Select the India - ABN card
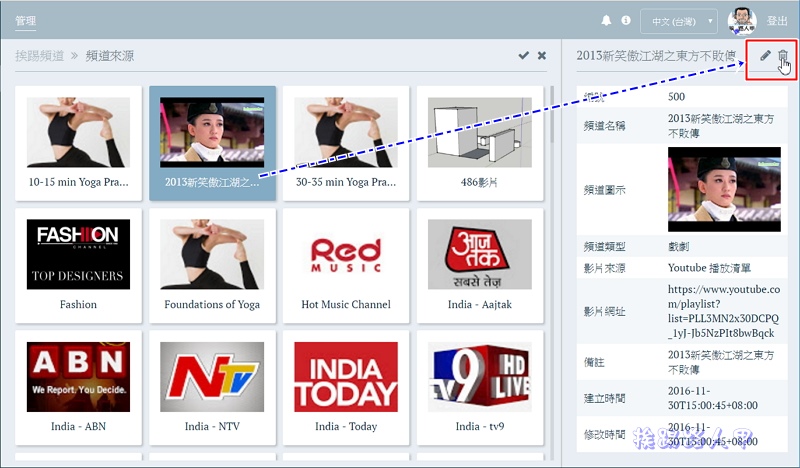 click(x=79, y=388)
